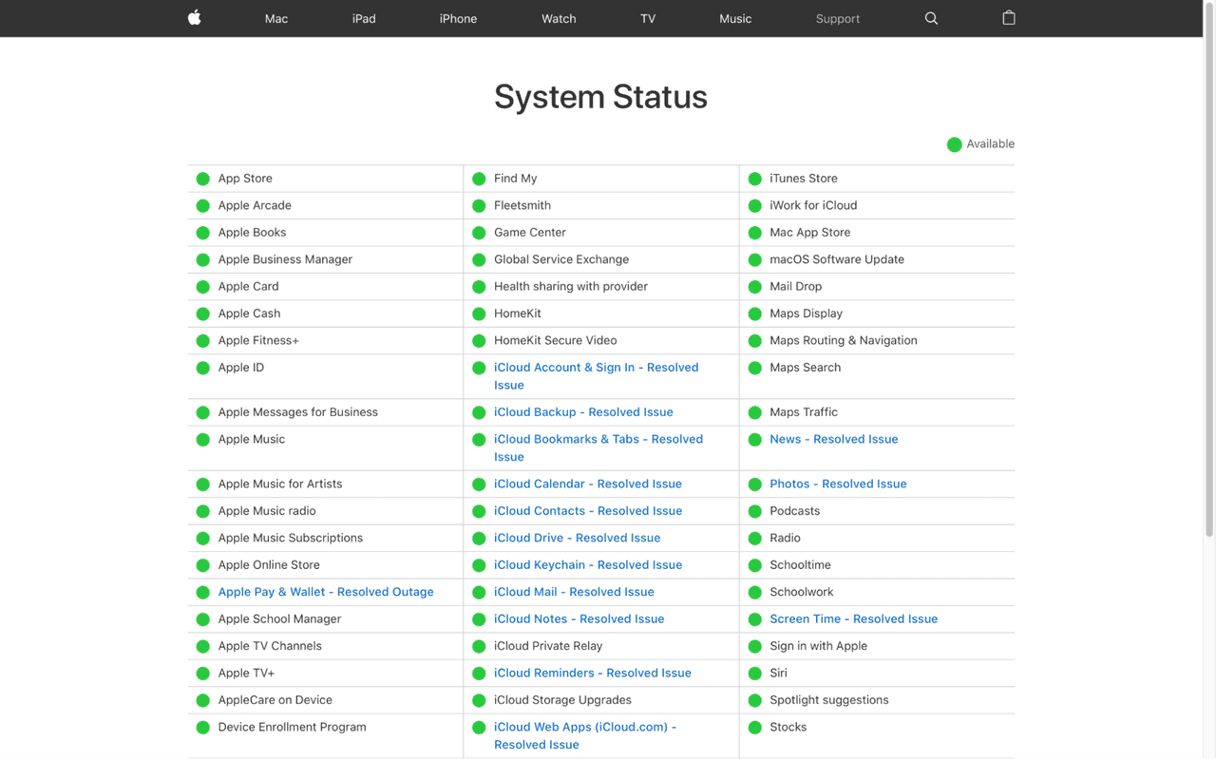Click the Apple logo icon
Screen dimensions: 1216x760
coord(194,18)
